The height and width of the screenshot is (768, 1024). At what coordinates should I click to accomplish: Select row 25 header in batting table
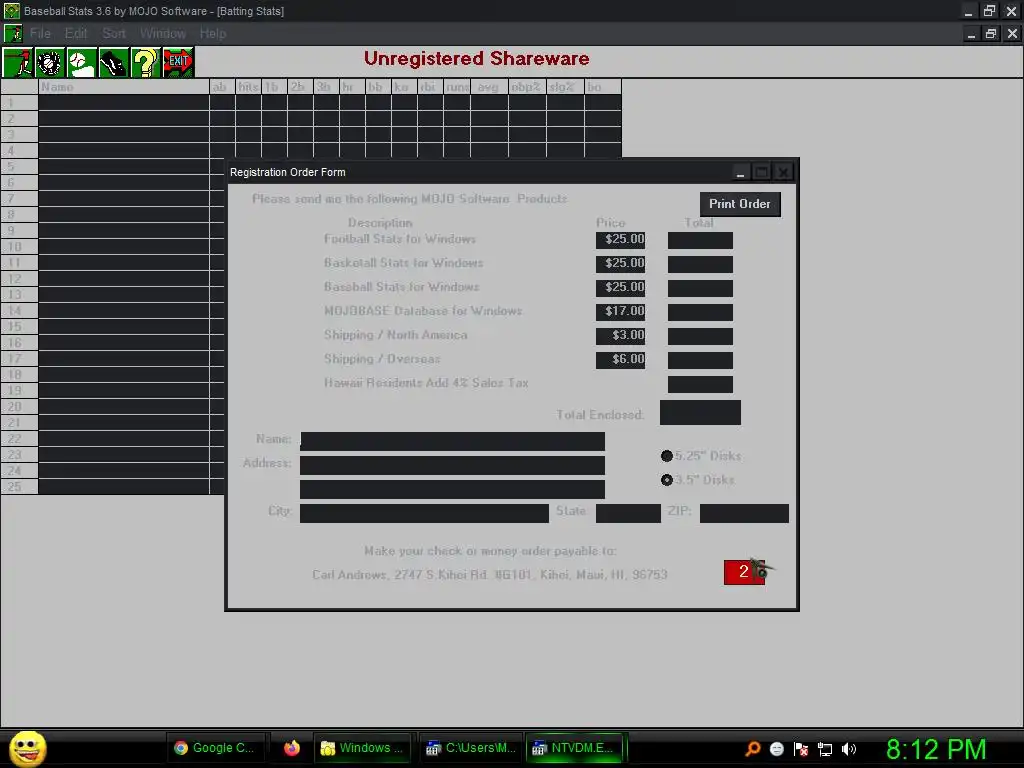pos(20,487)
